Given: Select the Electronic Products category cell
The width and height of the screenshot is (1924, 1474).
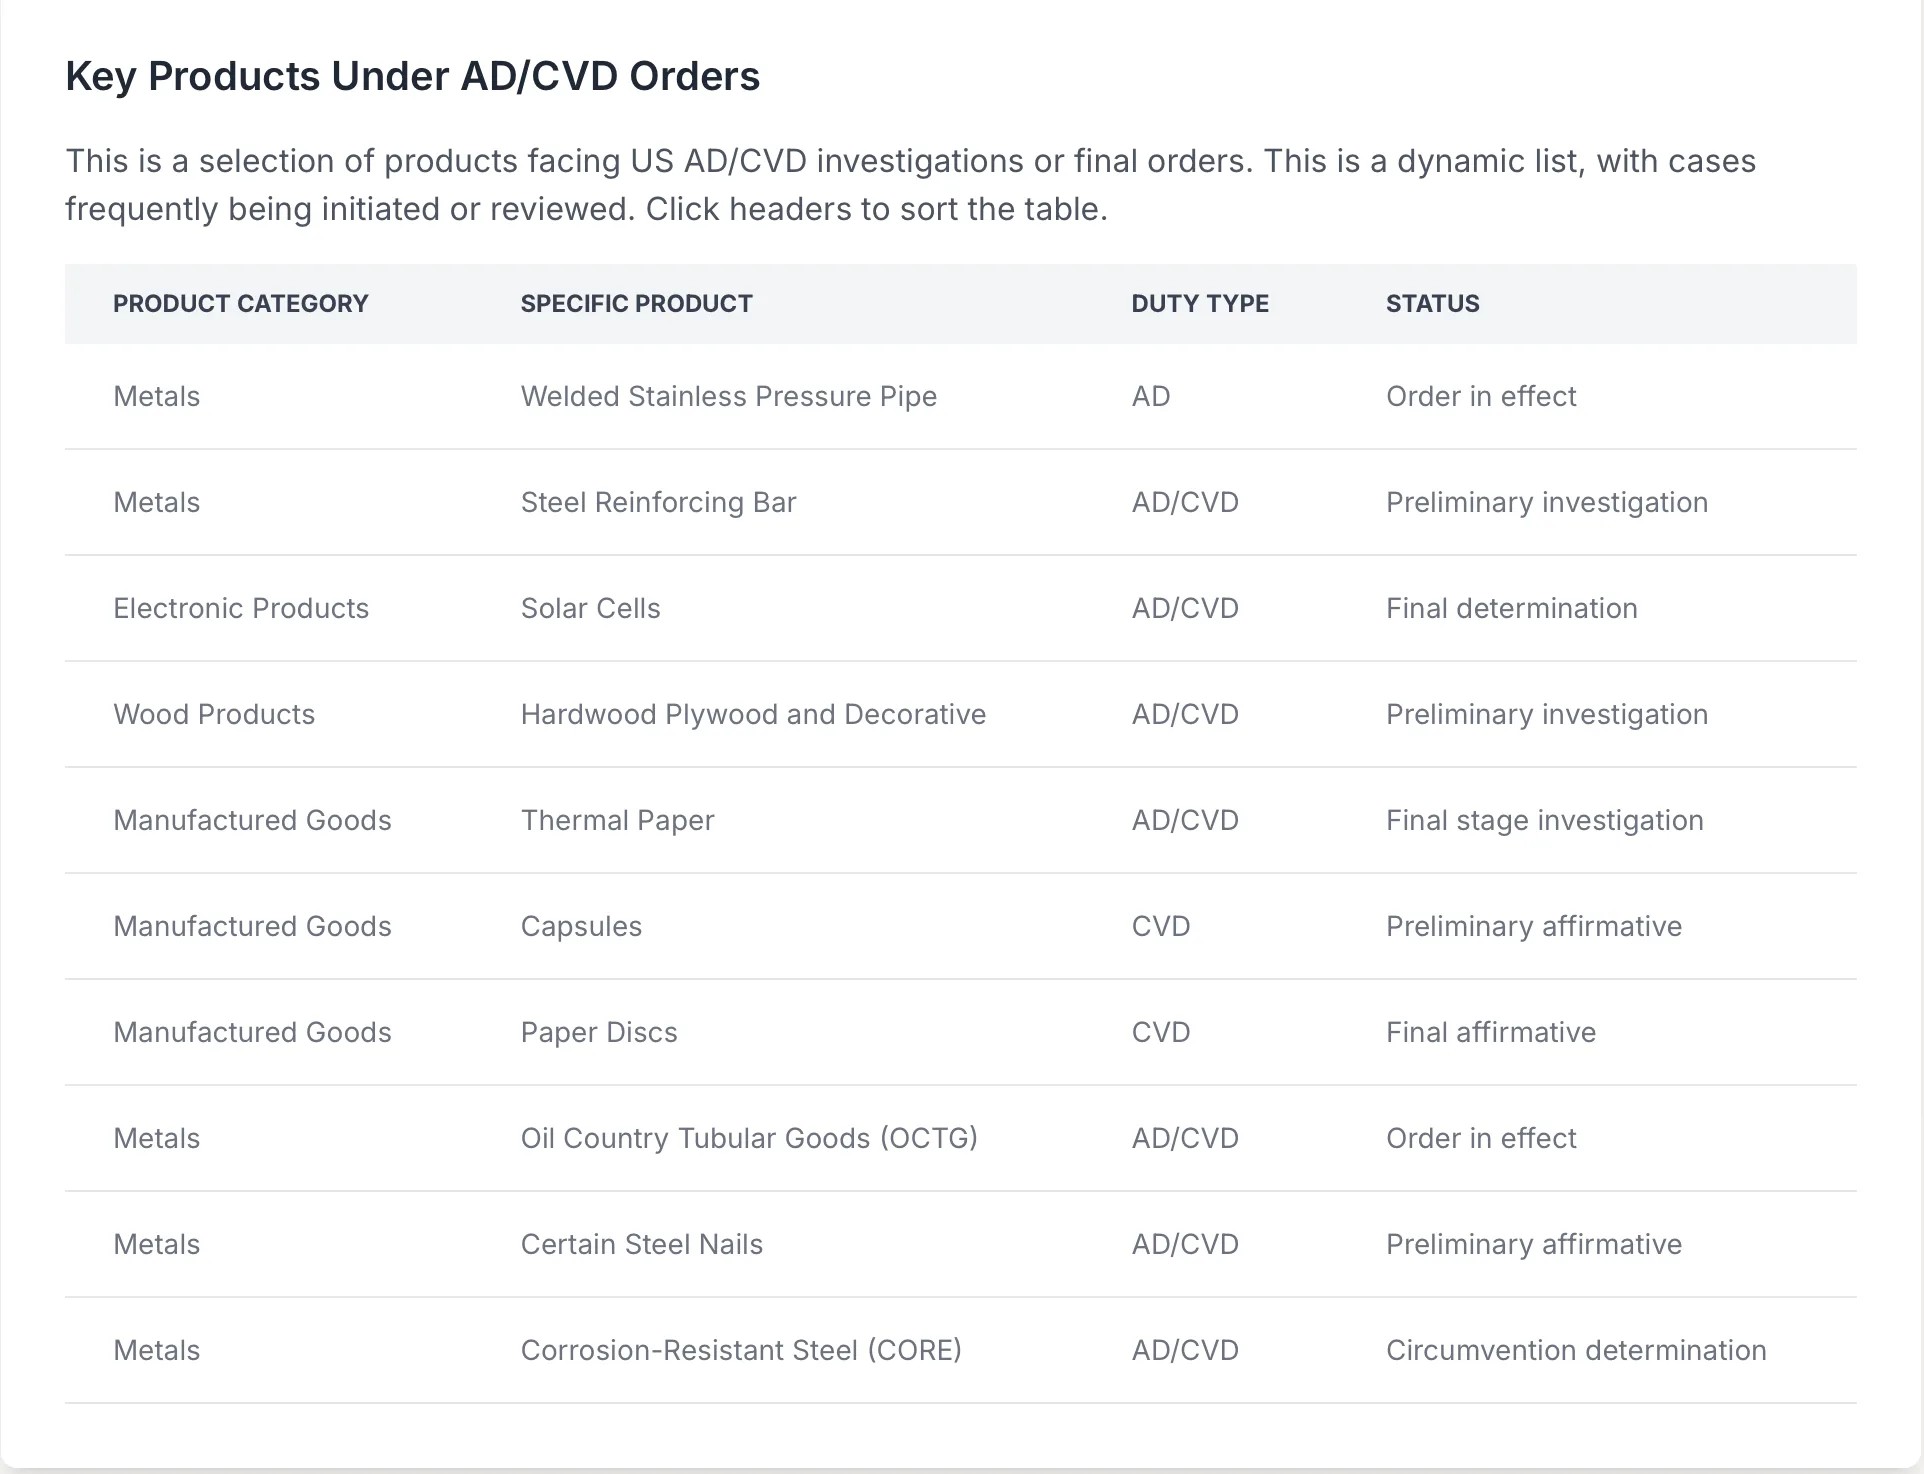Looking at the screenshot, I should click(241, 609).
